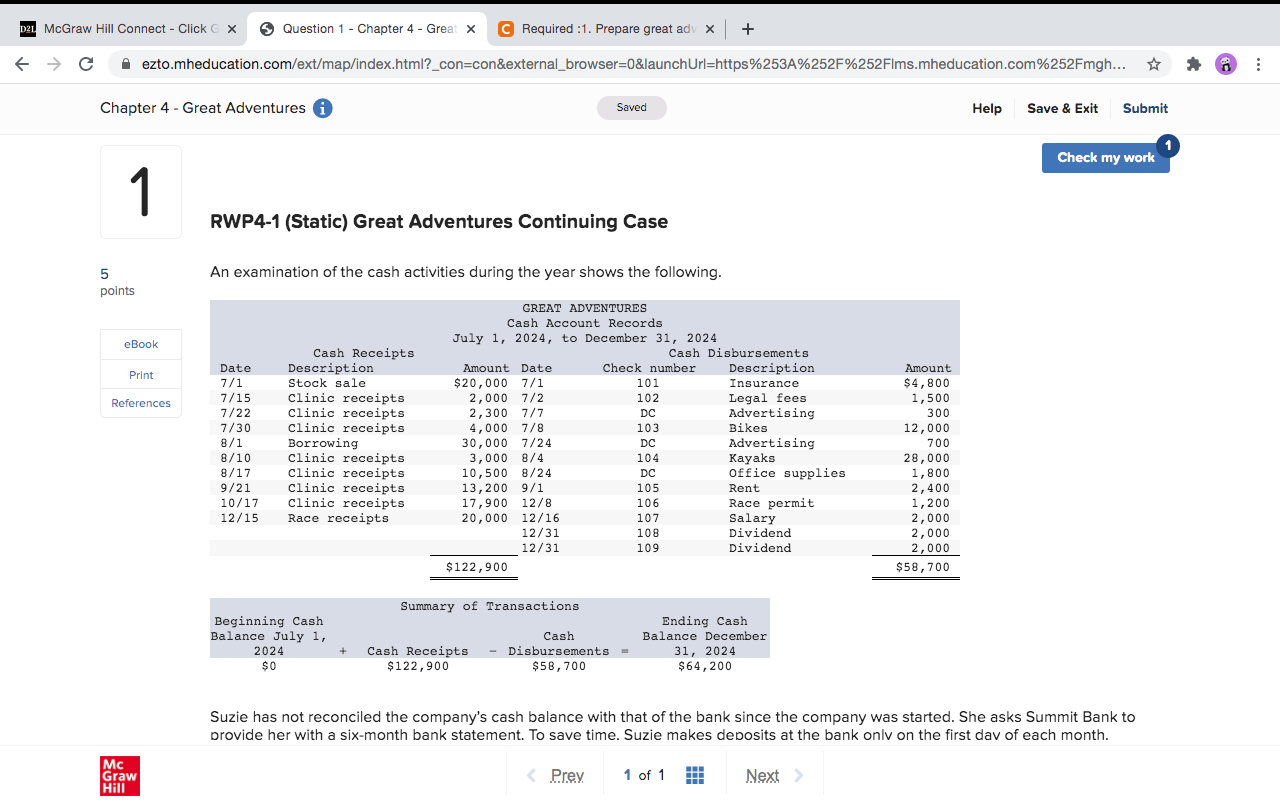
Task: Open the browser extensions puzzle icon
Action: pos(1193,64)
